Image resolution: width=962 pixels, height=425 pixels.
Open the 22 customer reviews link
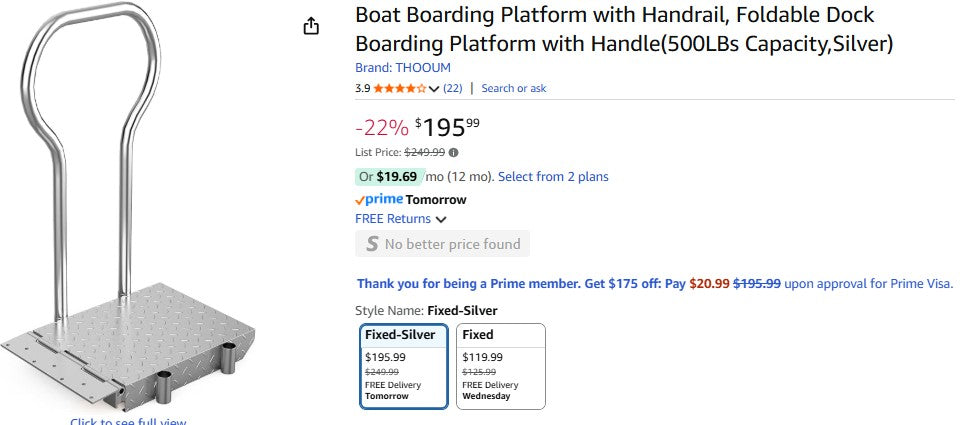pyautogui.click(x=453, y=88)
